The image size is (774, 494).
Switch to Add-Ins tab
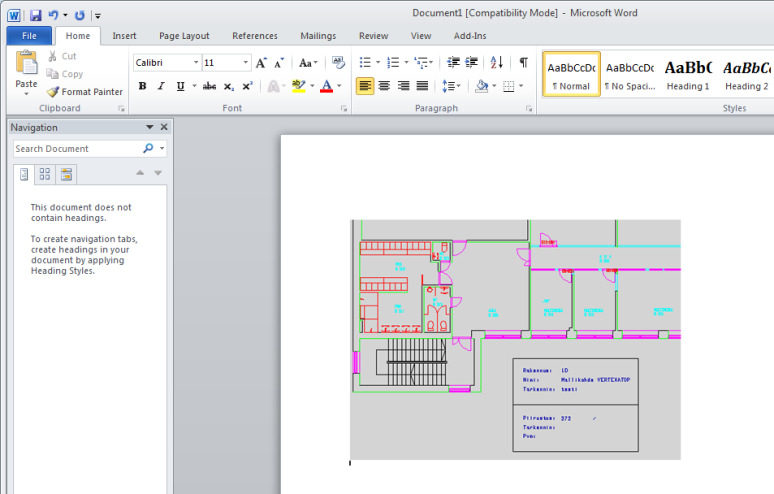470,36
